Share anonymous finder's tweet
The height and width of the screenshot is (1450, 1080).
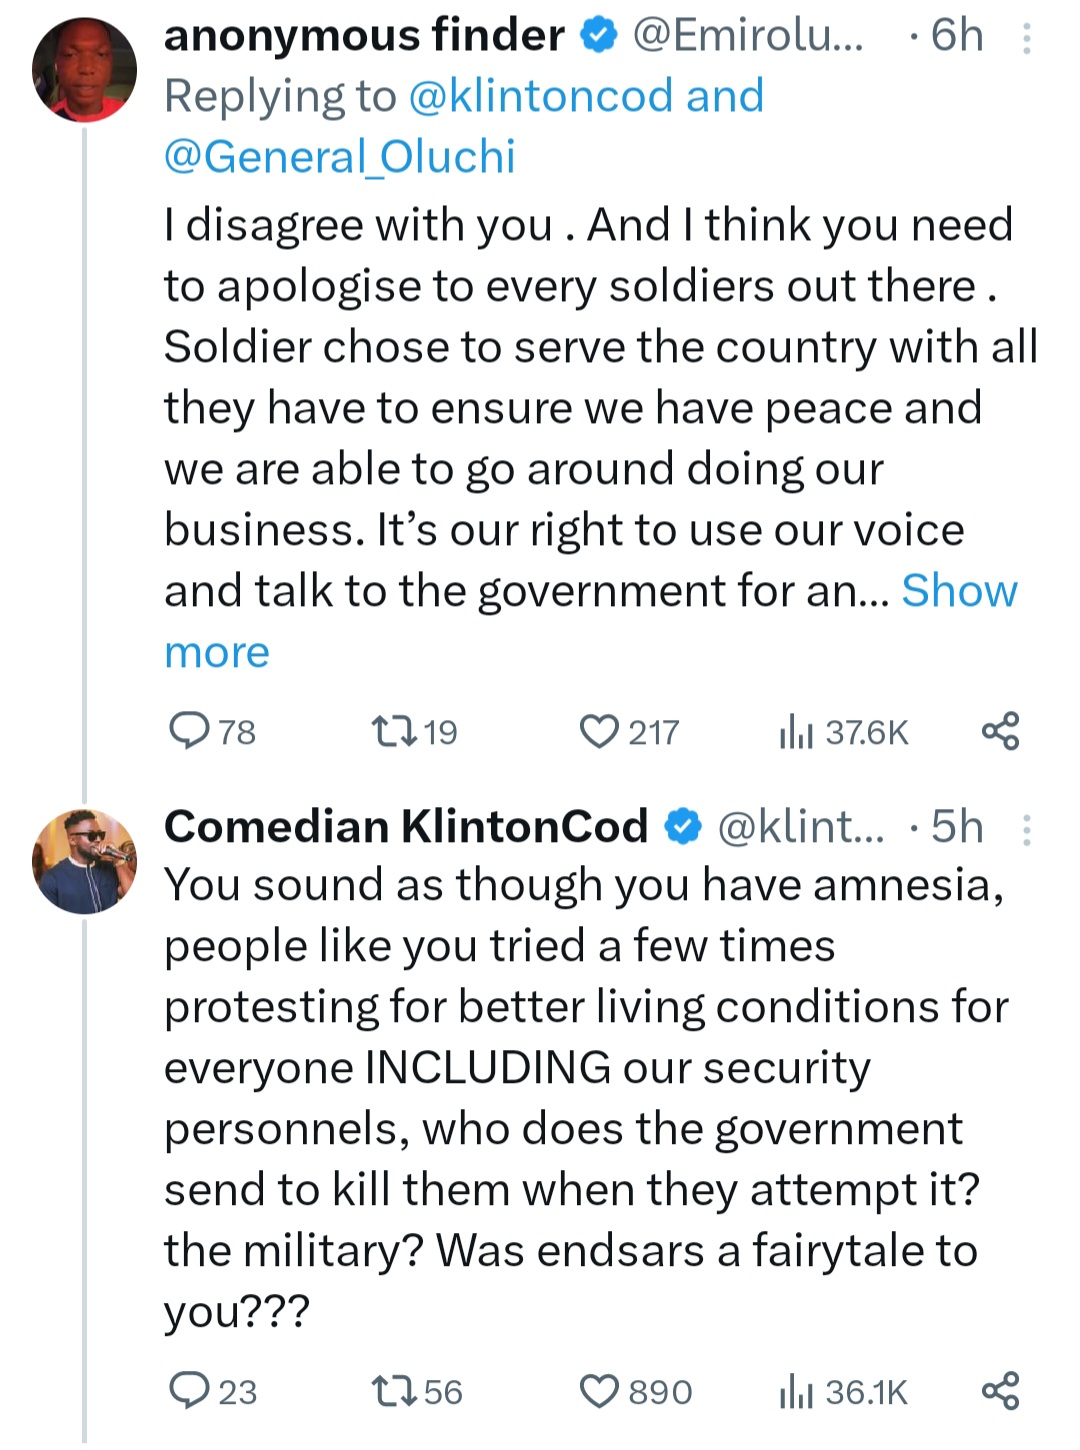click(x=1000, y=731)
